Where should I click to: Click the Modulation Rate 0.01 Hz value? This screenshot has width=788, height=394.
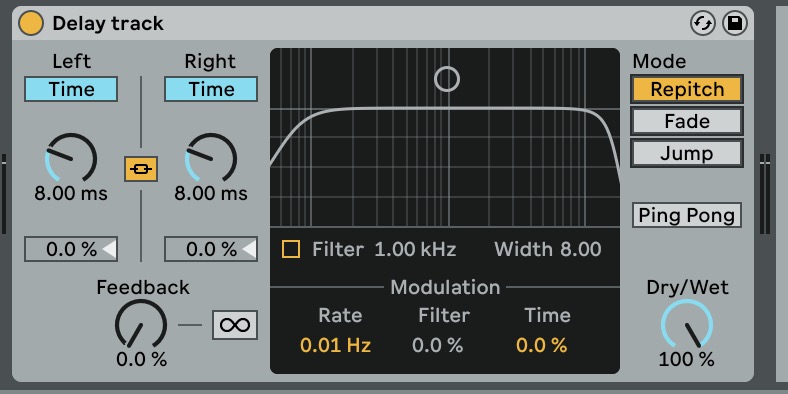(x=336, y=345)
